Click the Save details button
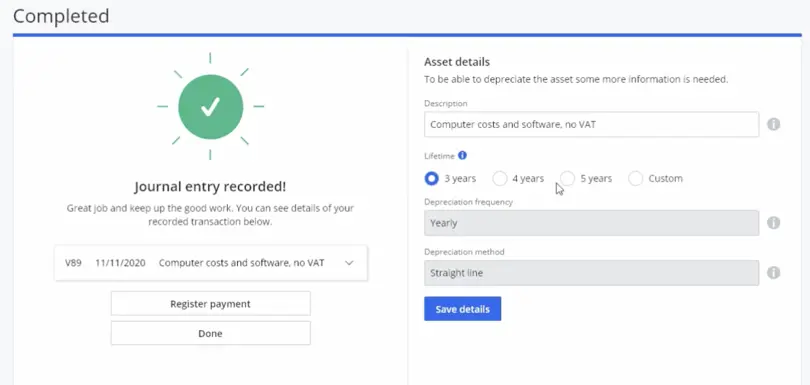The image size is (810, 385). click(x=462, y=309)
